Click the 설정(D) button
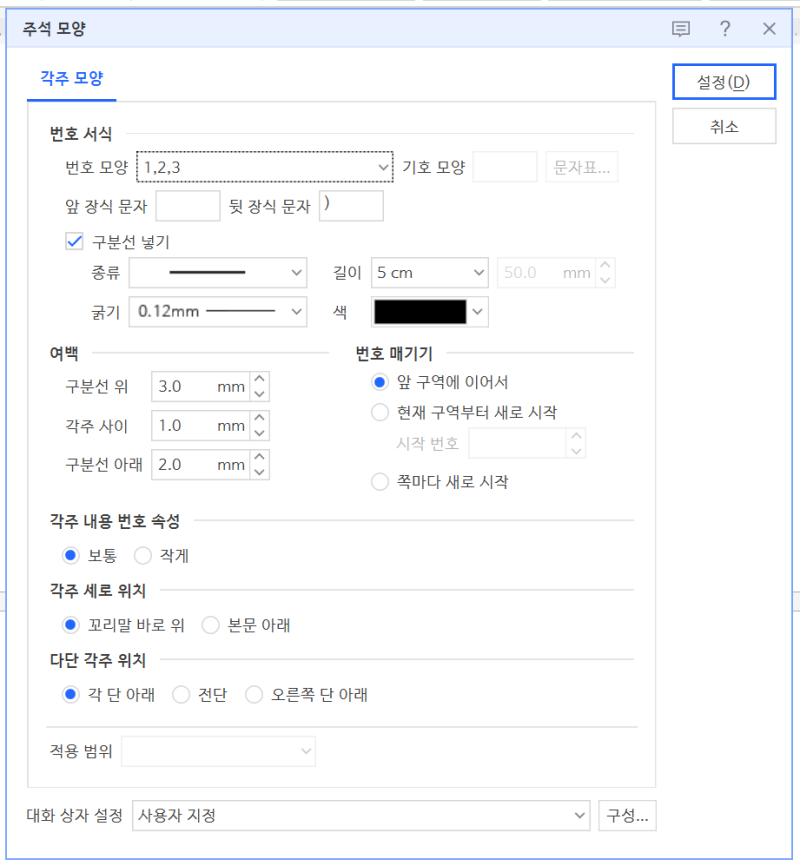Image resolution: width=800 pixels, height=866 pixels. [x=724, y=82]
